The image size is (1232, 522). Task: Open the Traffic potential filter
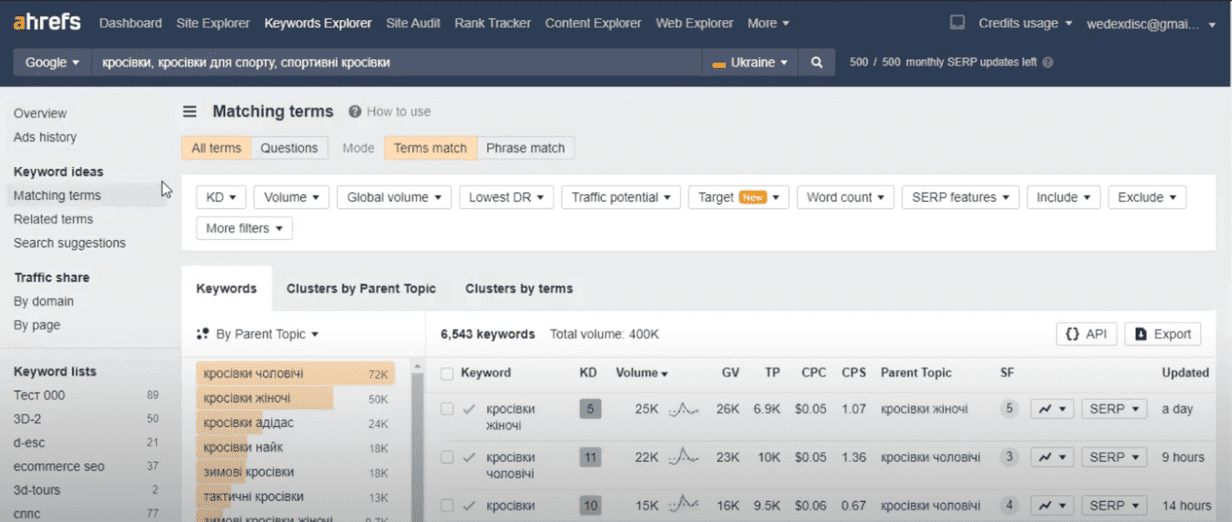click(621, 197)
